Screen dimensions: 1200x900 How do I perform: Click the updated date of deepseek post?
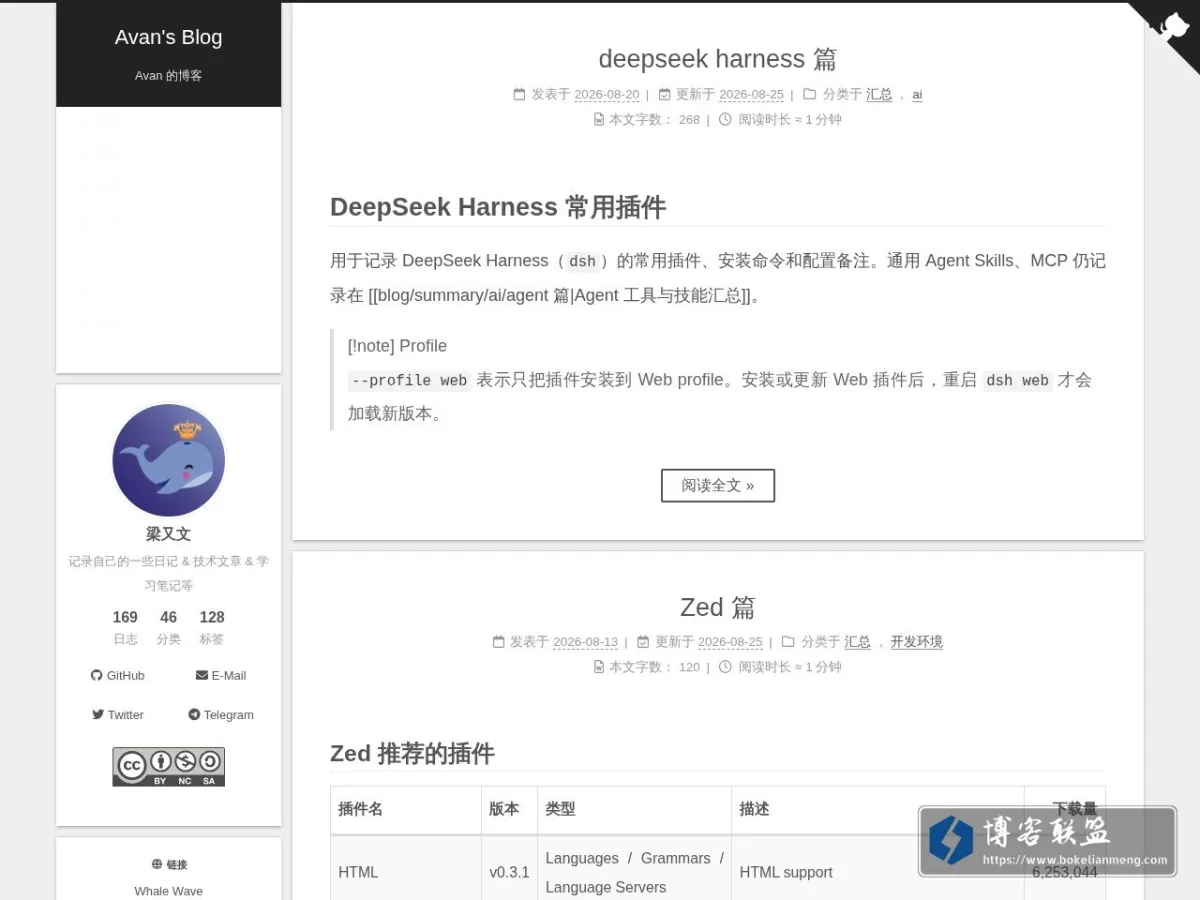751,95
